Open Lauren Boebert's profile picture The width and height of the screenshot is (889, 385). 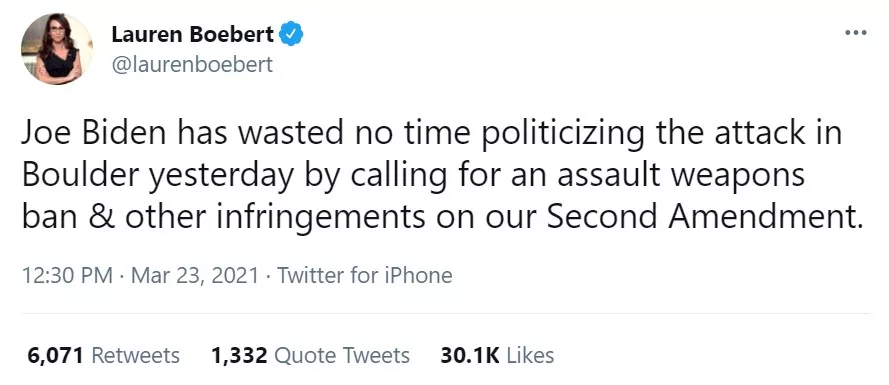click(x=58, y=49)
